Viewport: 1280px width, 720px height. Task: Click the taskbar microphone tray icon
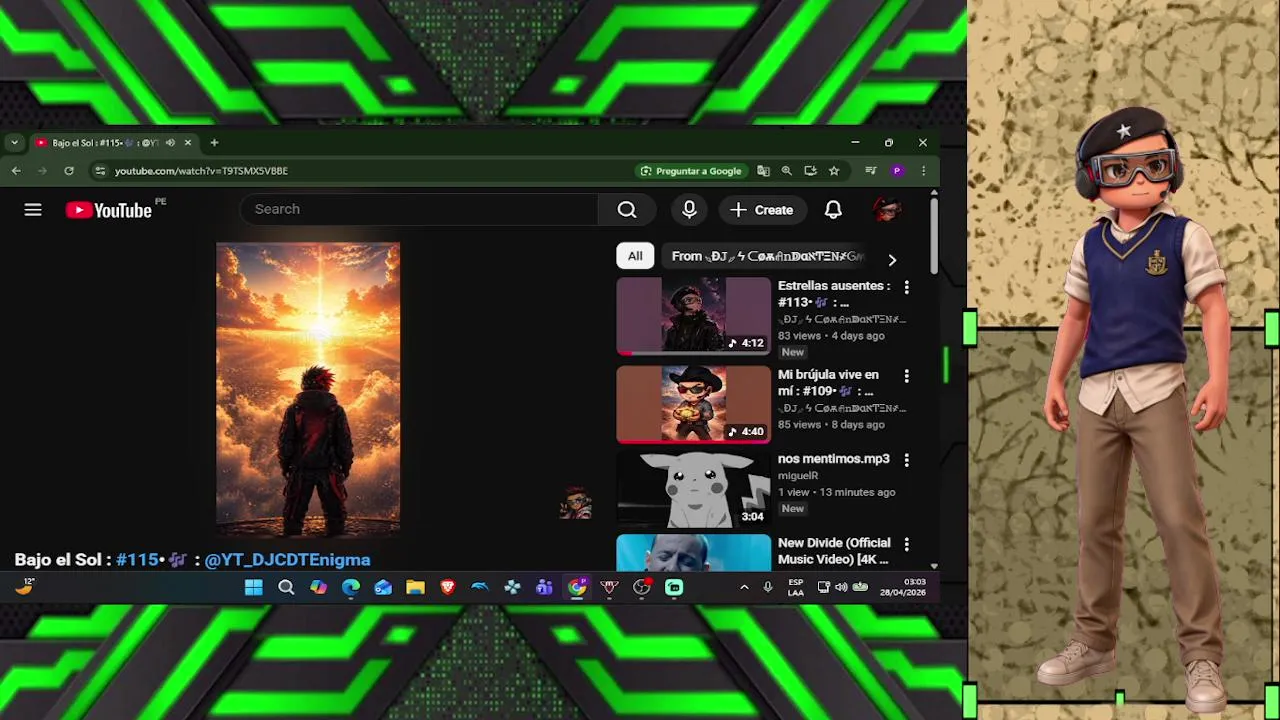tap(768, 588)
